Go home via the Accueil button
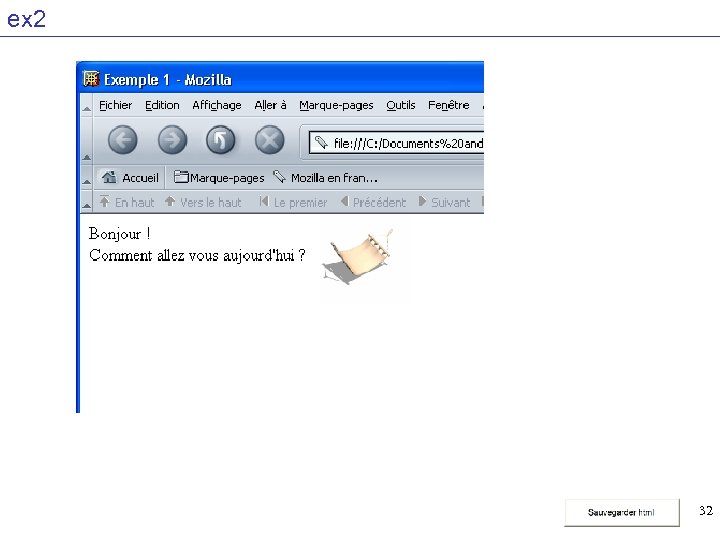Image resolution: width=720 pixels, height=540 pixels. click(130, 177)
